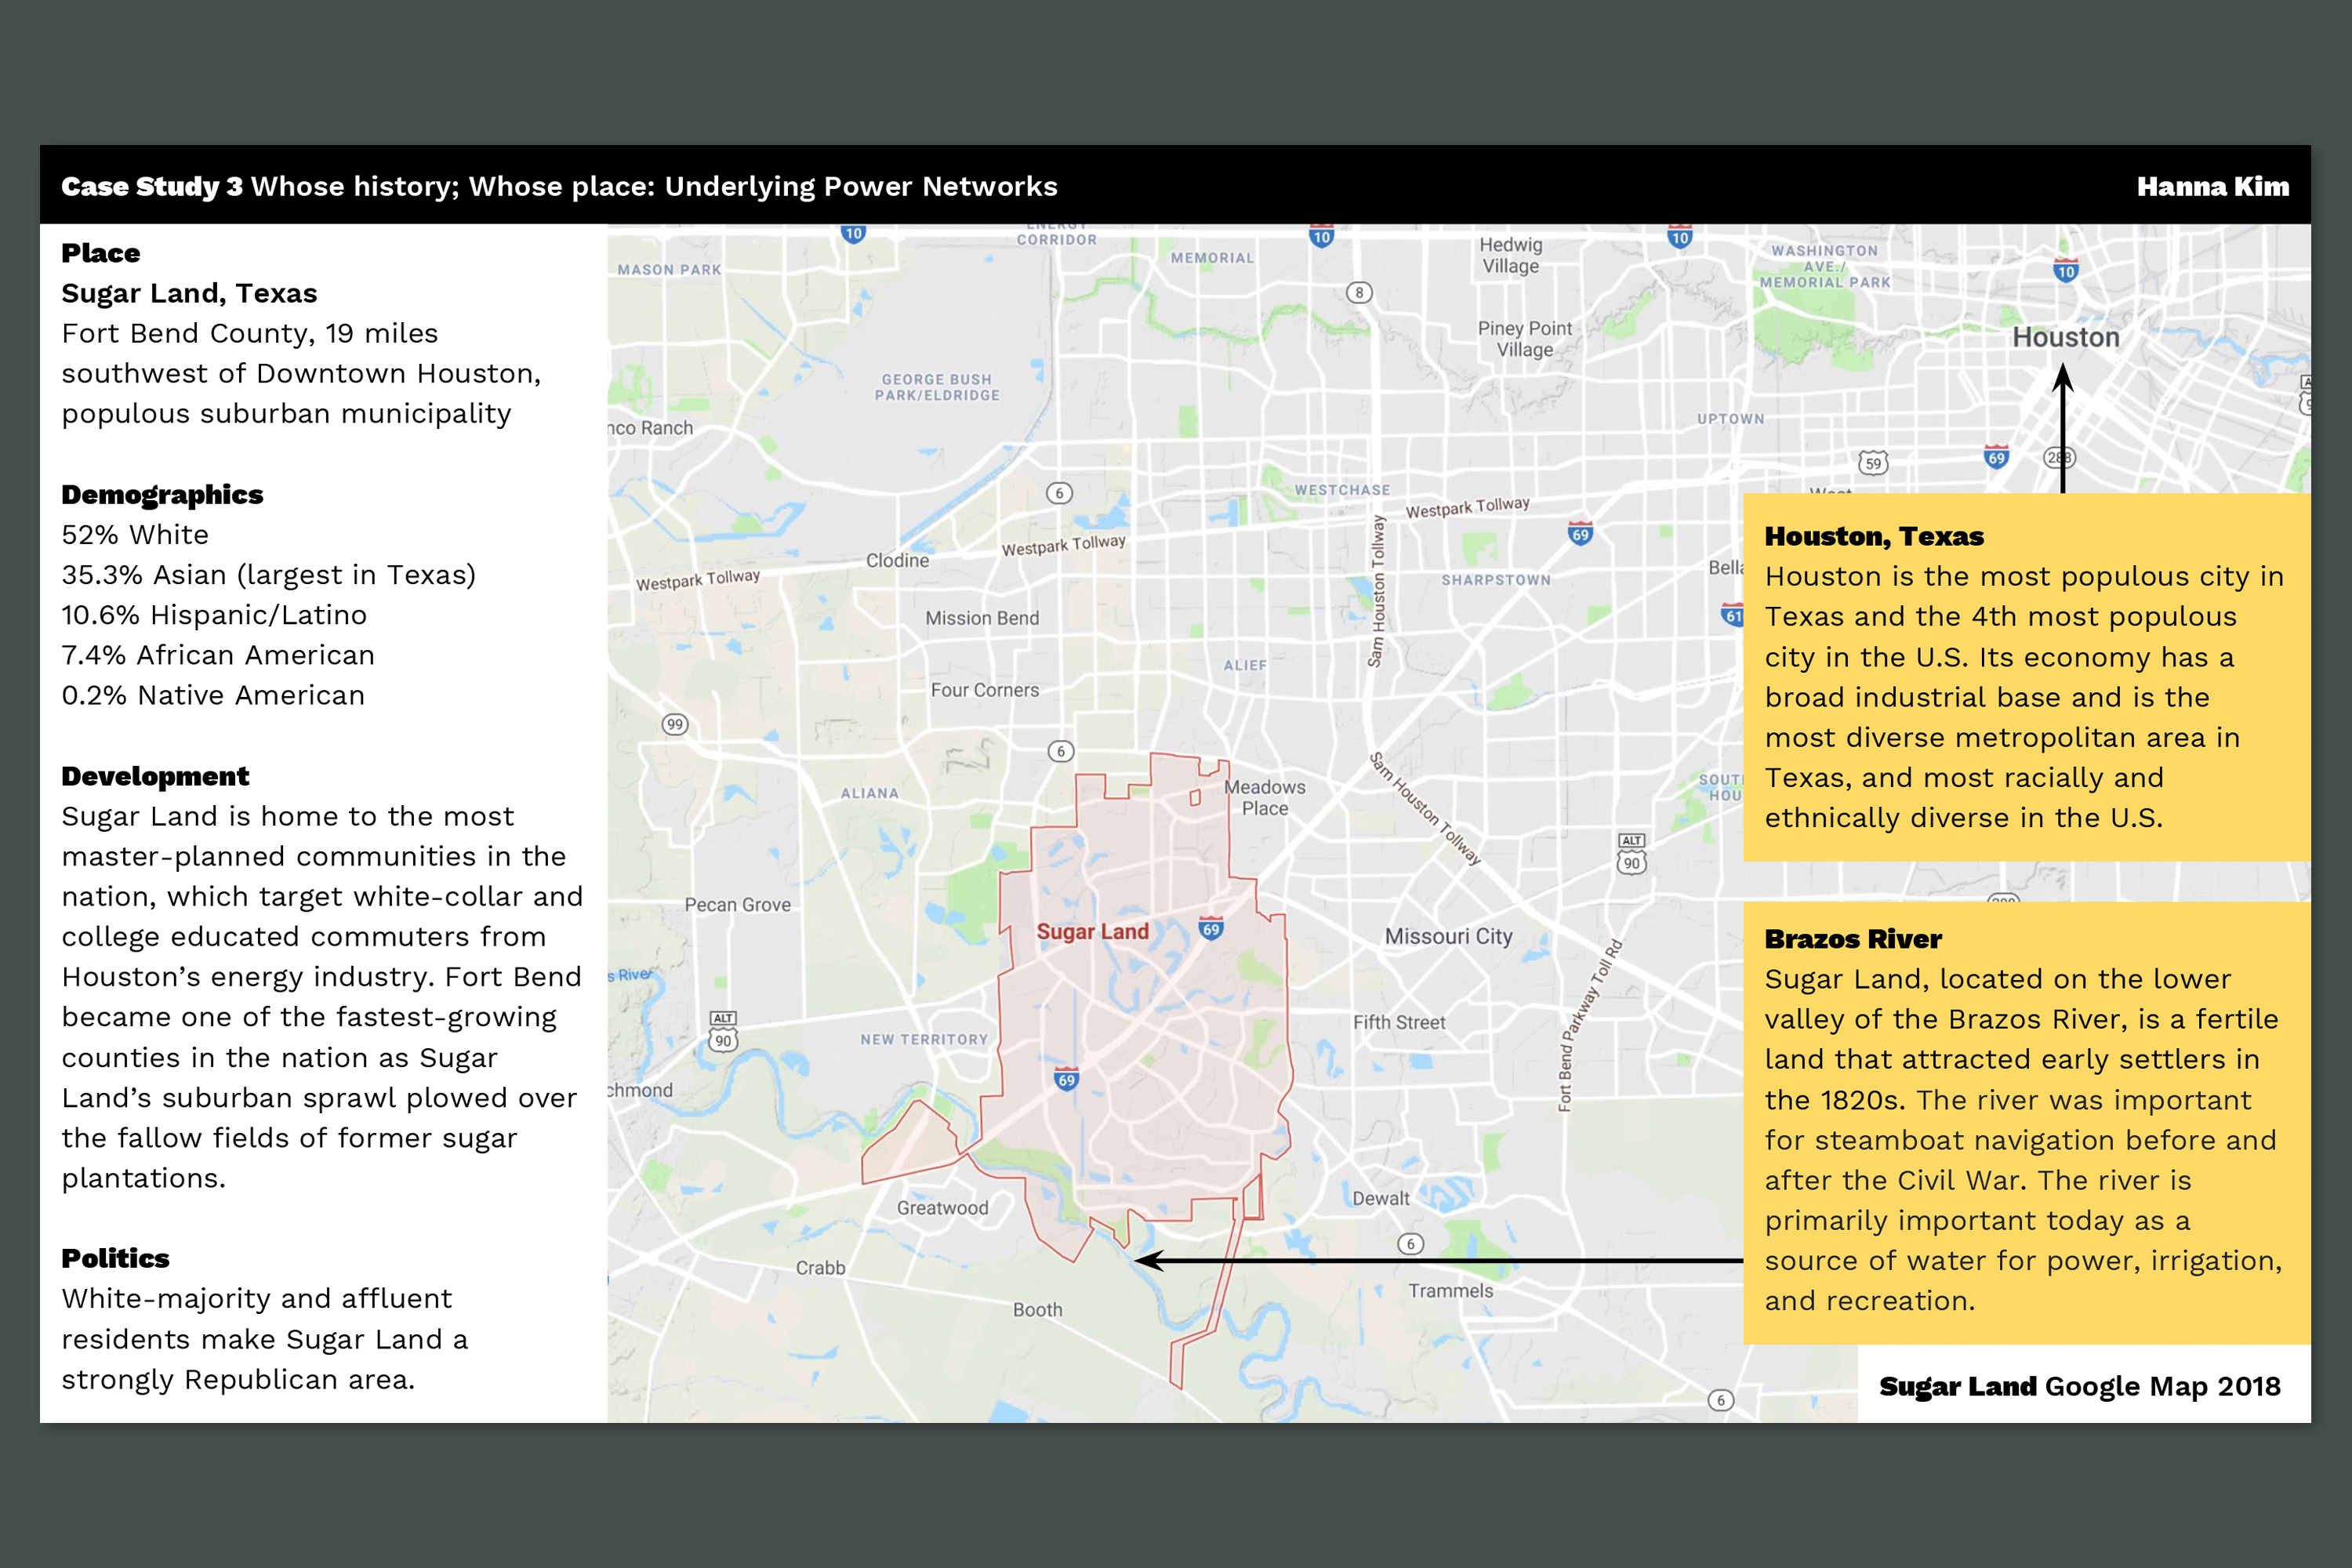This screenshot has width=2352, height=1568.
Task: Click the Pecan Grove map label
Action: click(737, 905)
